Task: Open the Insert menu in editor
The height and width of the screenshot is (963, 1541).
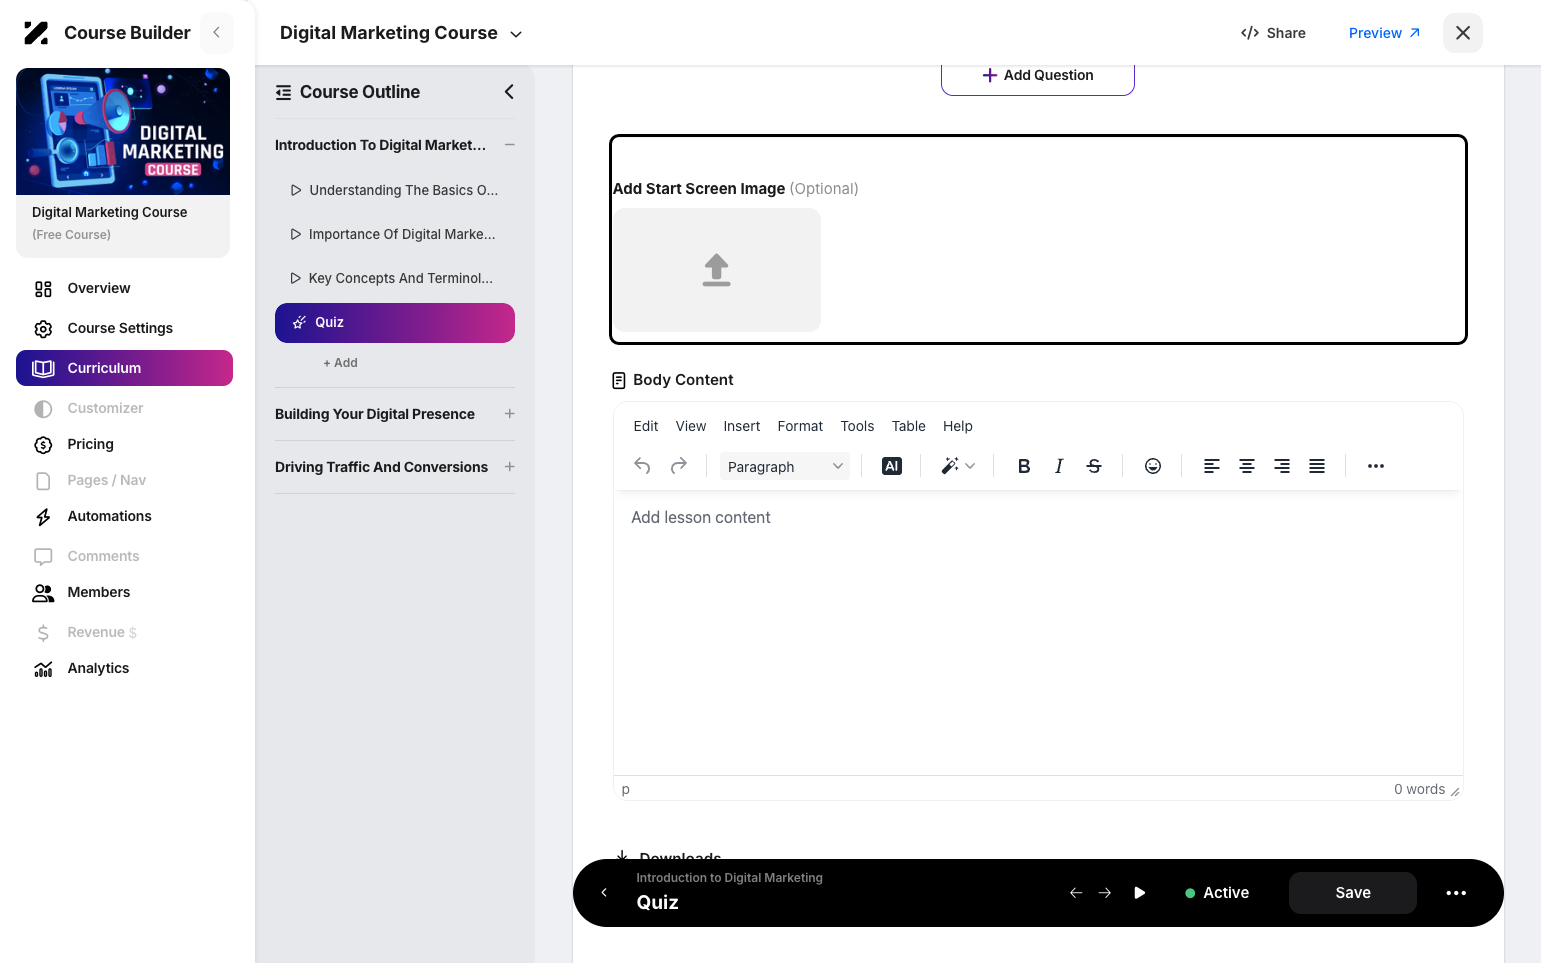Action: point(742,426)
